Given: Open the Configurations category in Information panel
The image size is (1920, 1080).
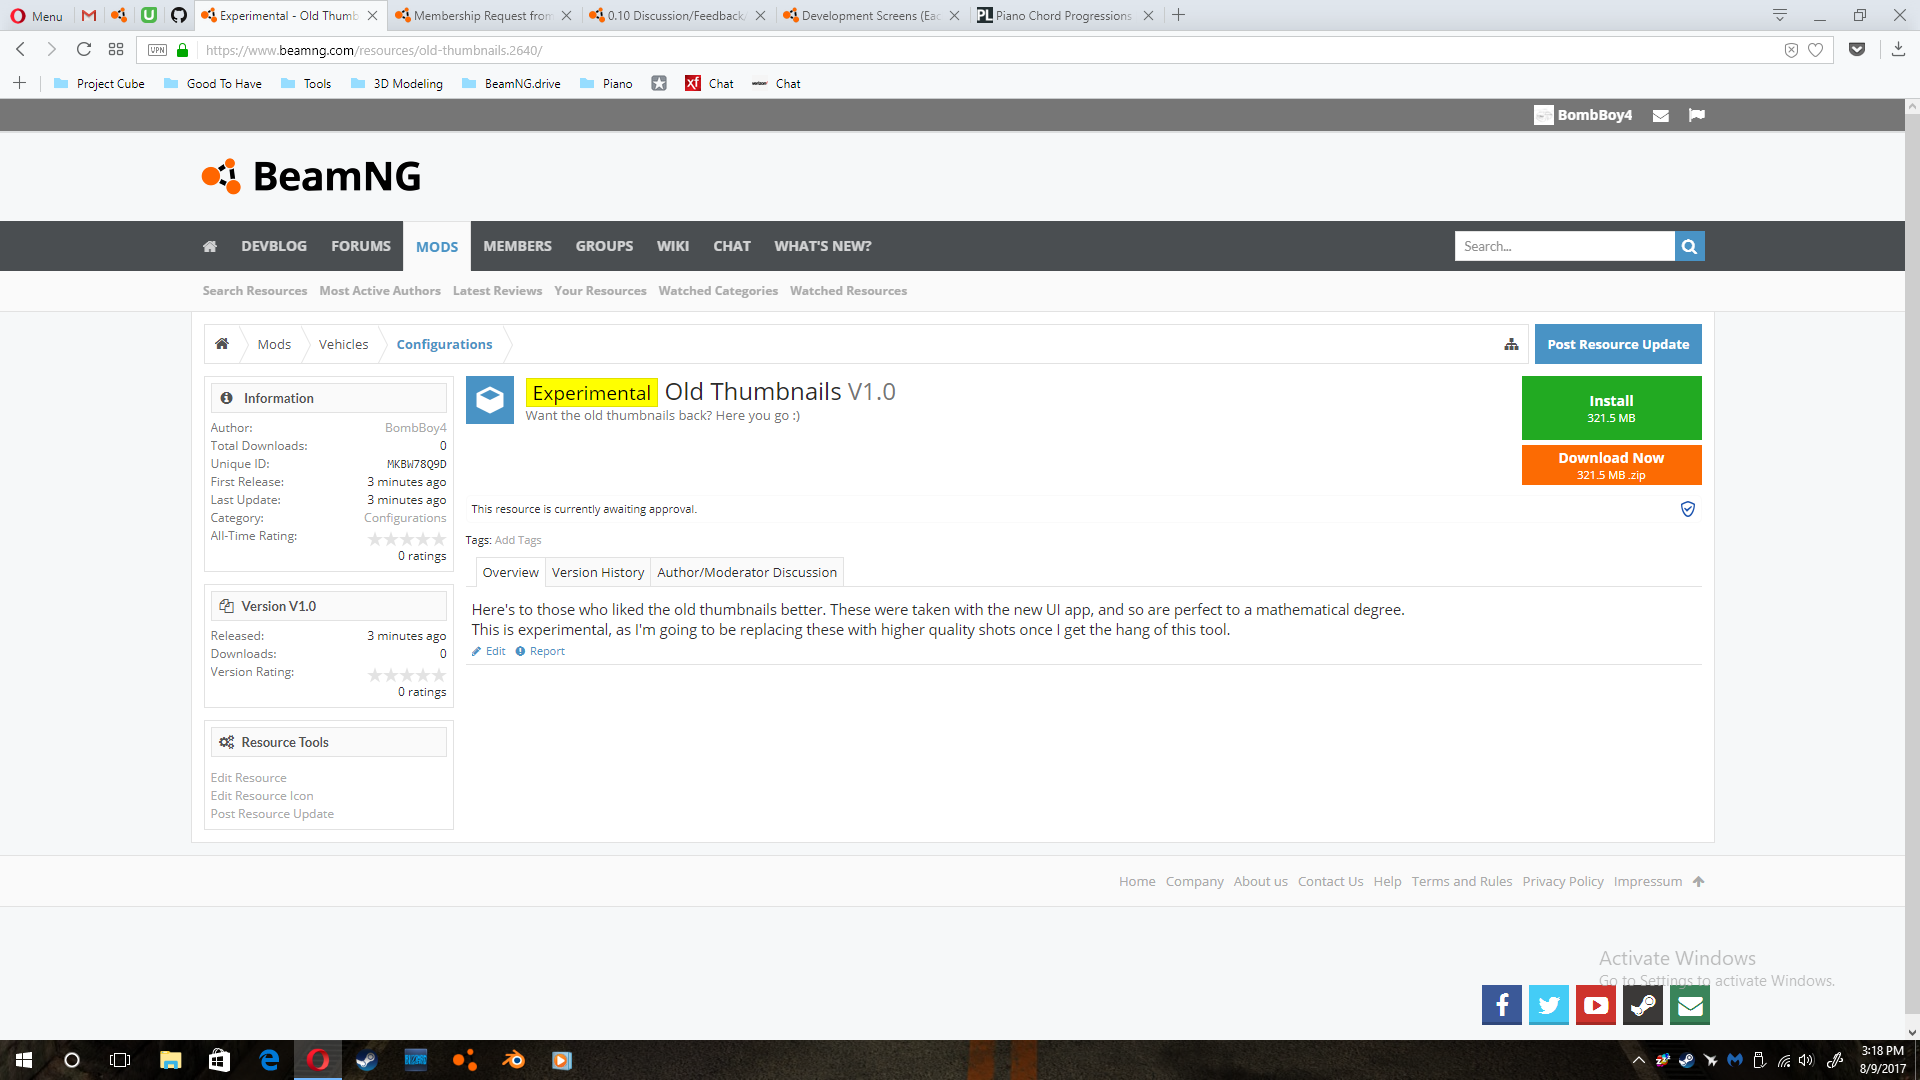Looking at the screenshot, I should coord(405,518).
